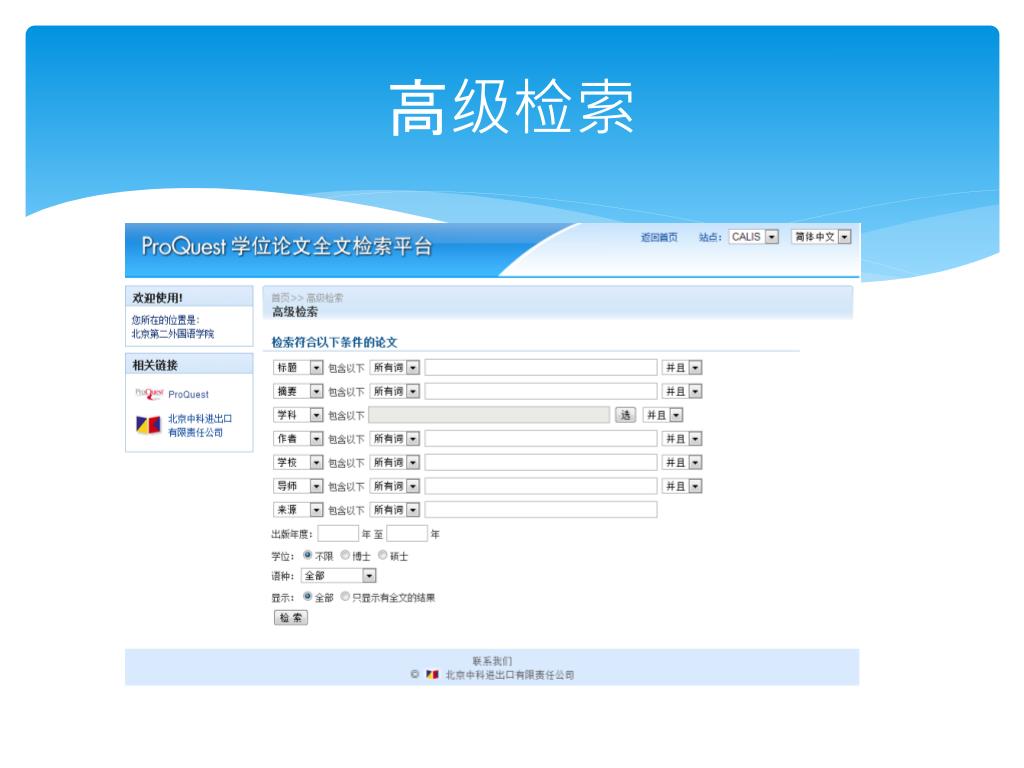
Task: Open 并且 operator dropdown in the 学科 row
Action: [664, 415]
